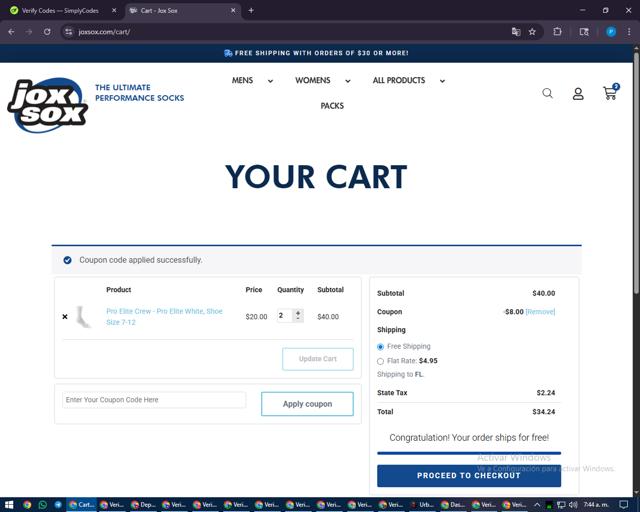The height and width of the screenshot is (512, 640).
Task: Open the shopping cart icon in header
Action: coord(610,92)
